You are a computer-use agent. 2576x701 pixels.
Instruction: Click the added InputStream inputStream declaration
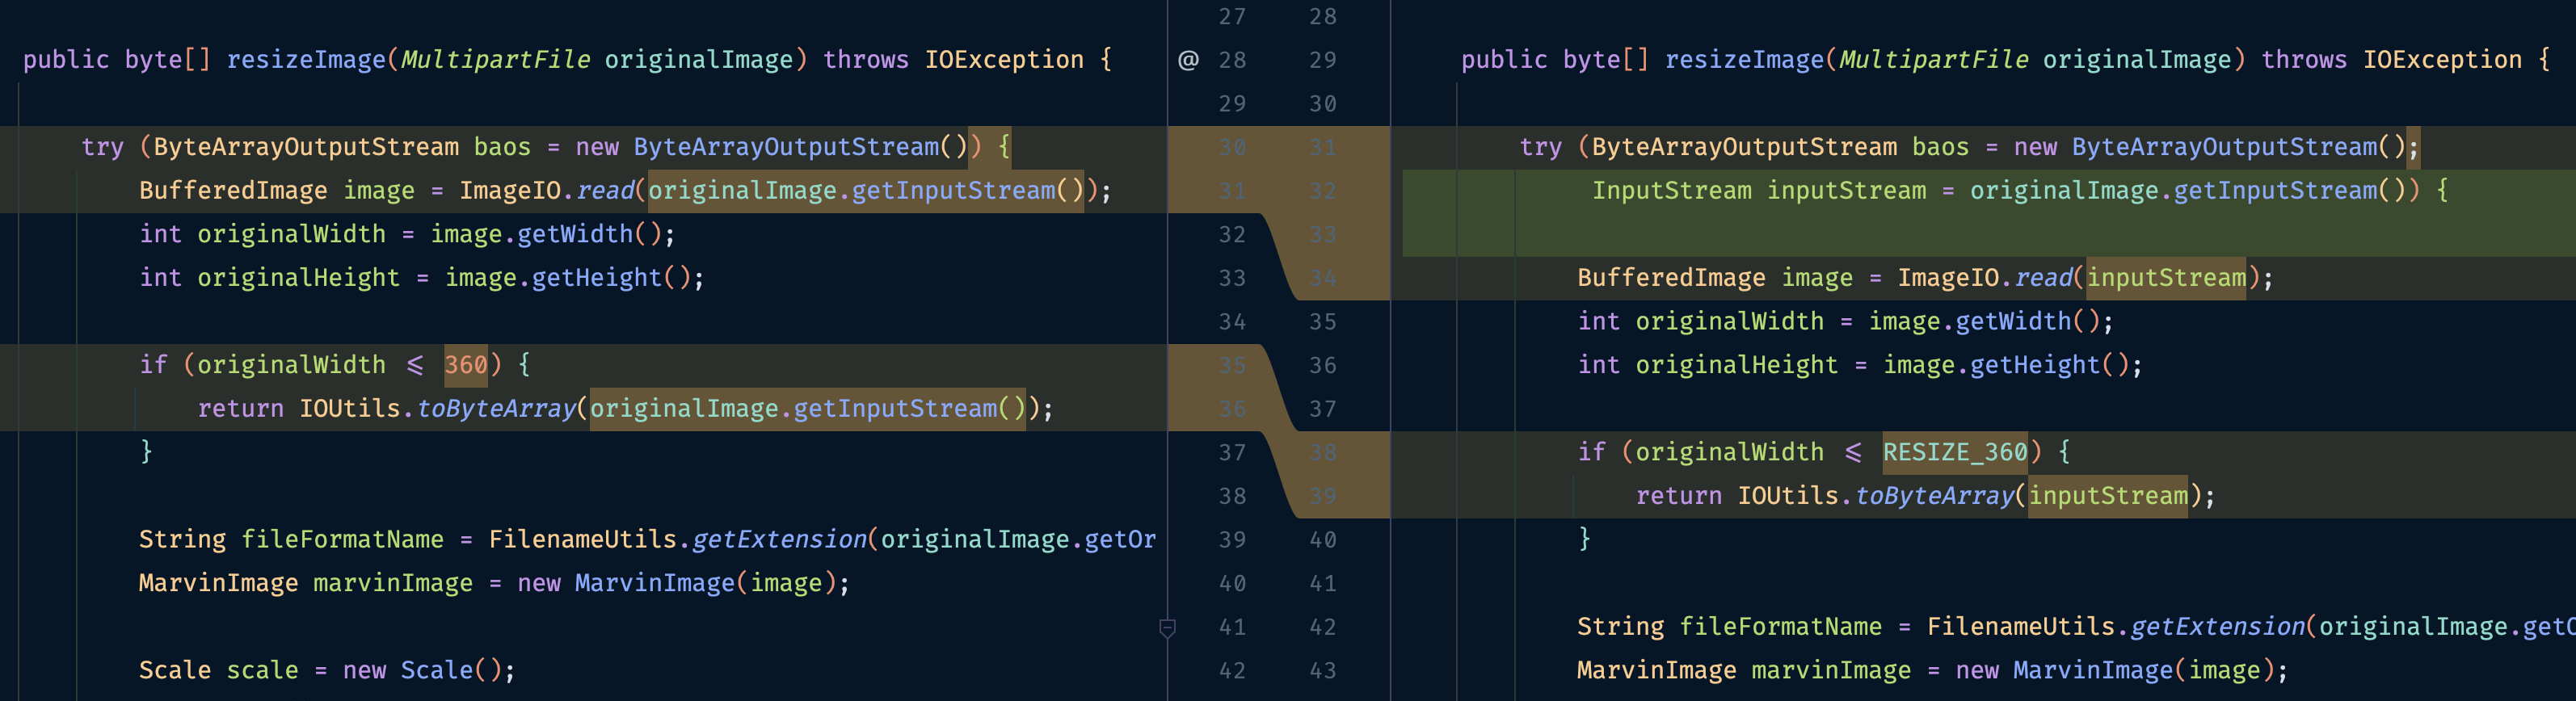(1759, 190)
